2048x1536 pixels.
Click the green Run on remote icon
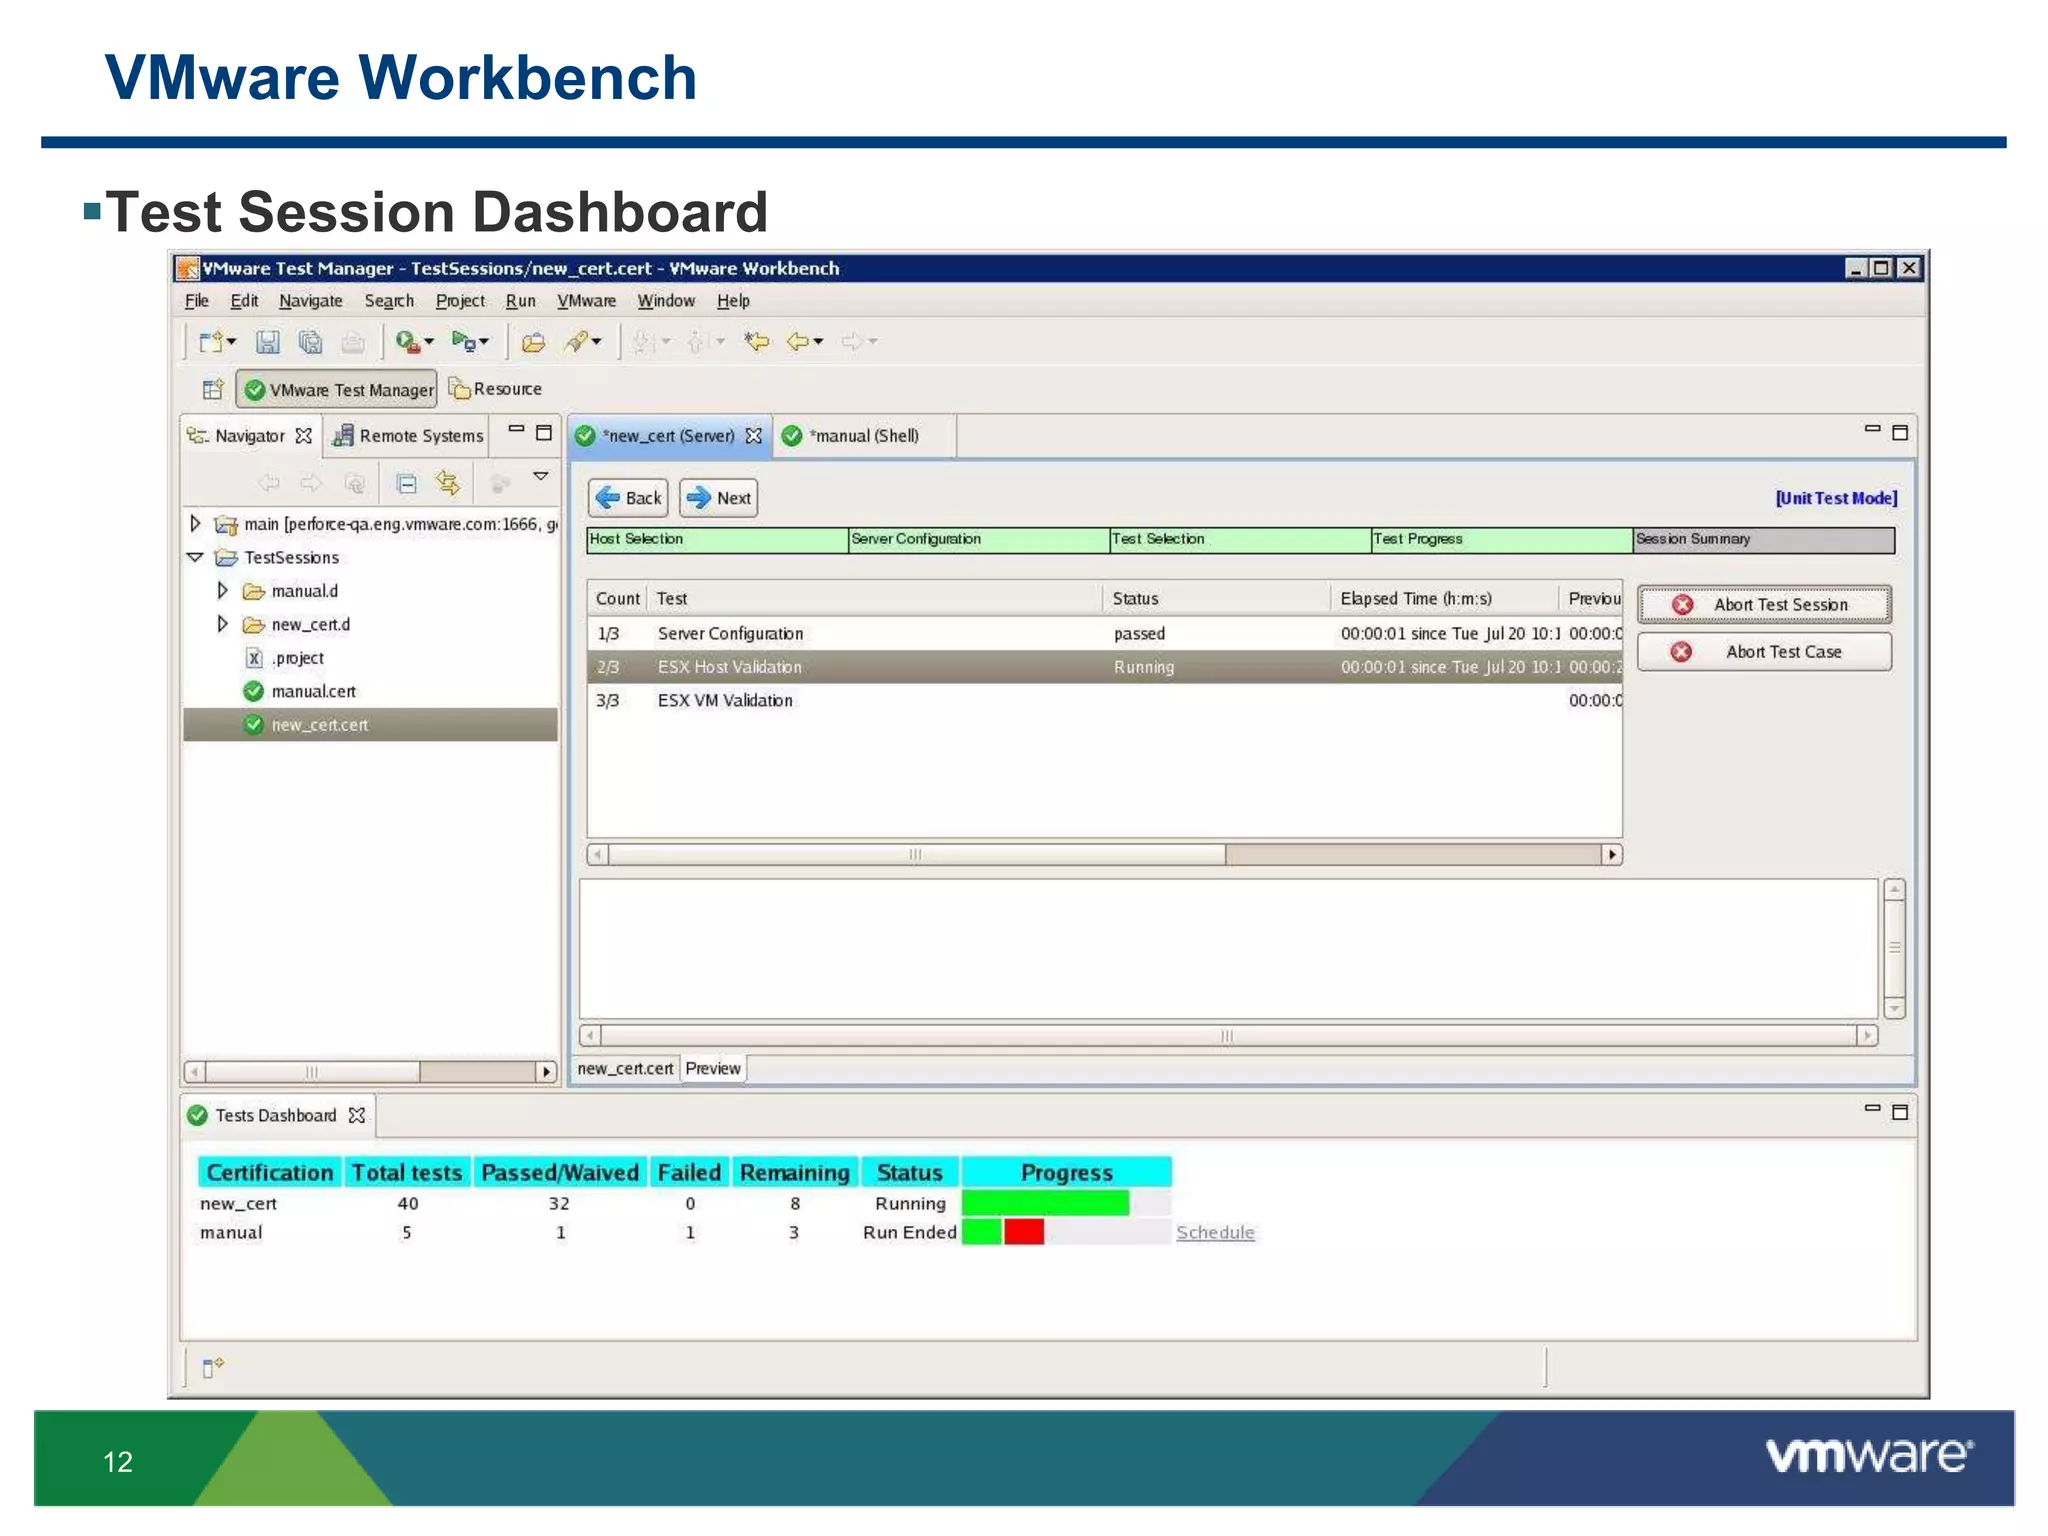coord(462,342)
